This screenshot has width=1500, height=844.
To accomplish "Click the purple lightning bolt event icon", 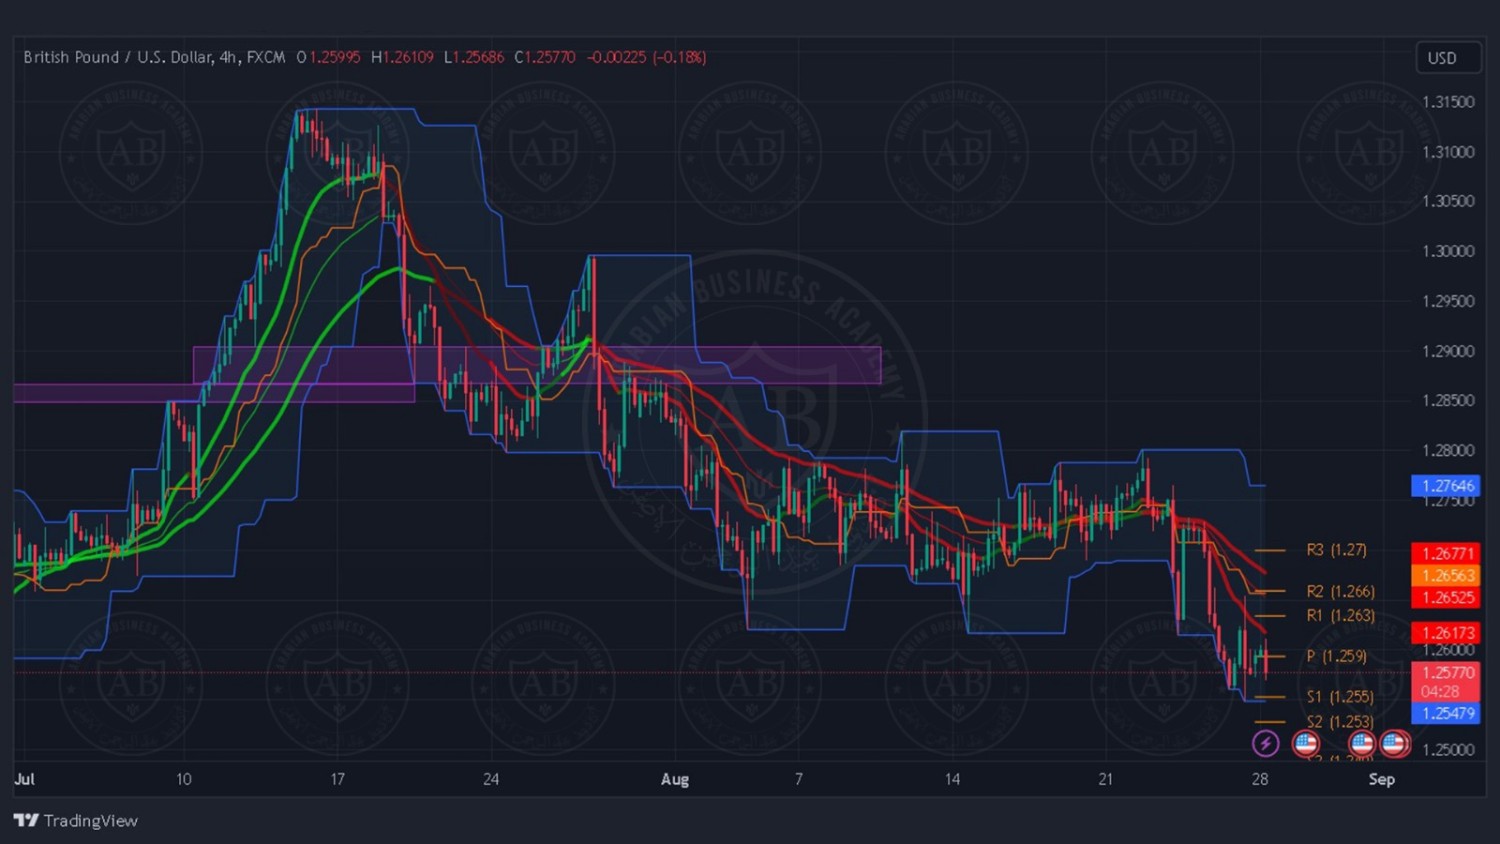I will 1265,743.
